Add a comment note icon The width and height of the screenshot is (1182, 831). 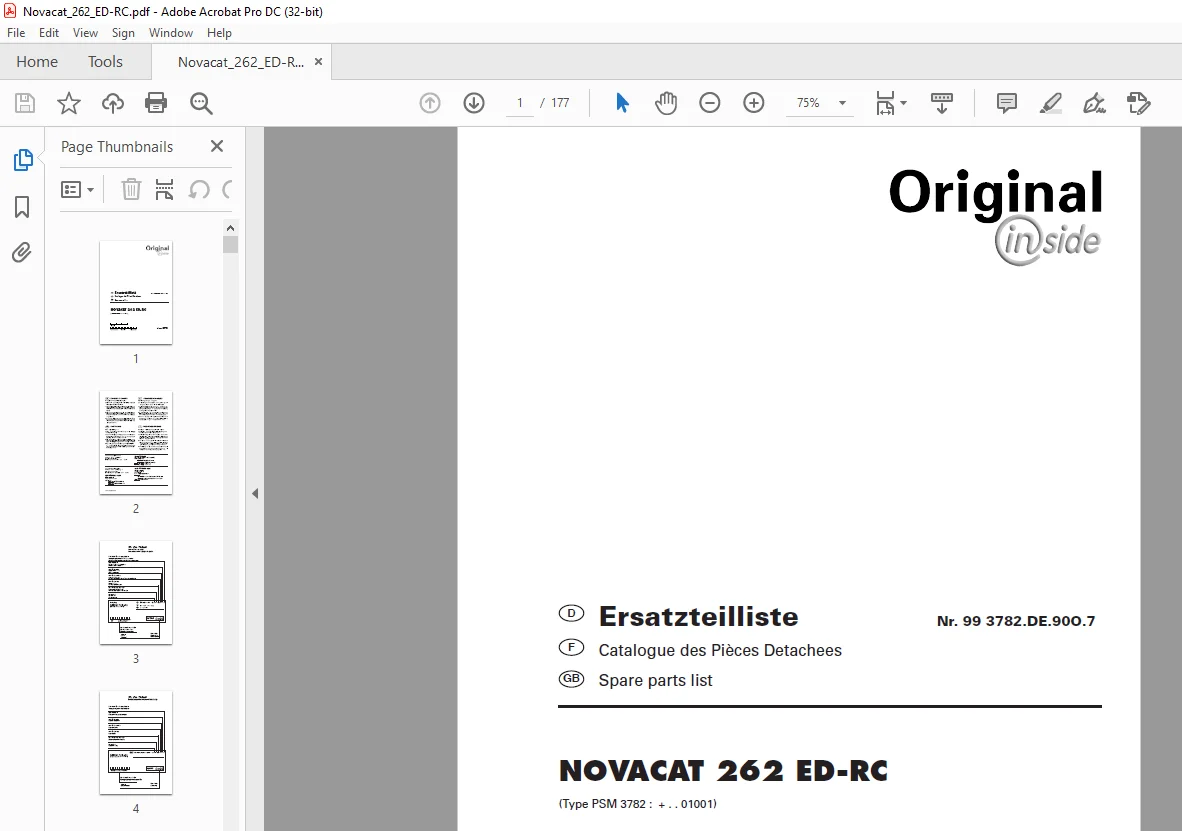coord(1006,103)
